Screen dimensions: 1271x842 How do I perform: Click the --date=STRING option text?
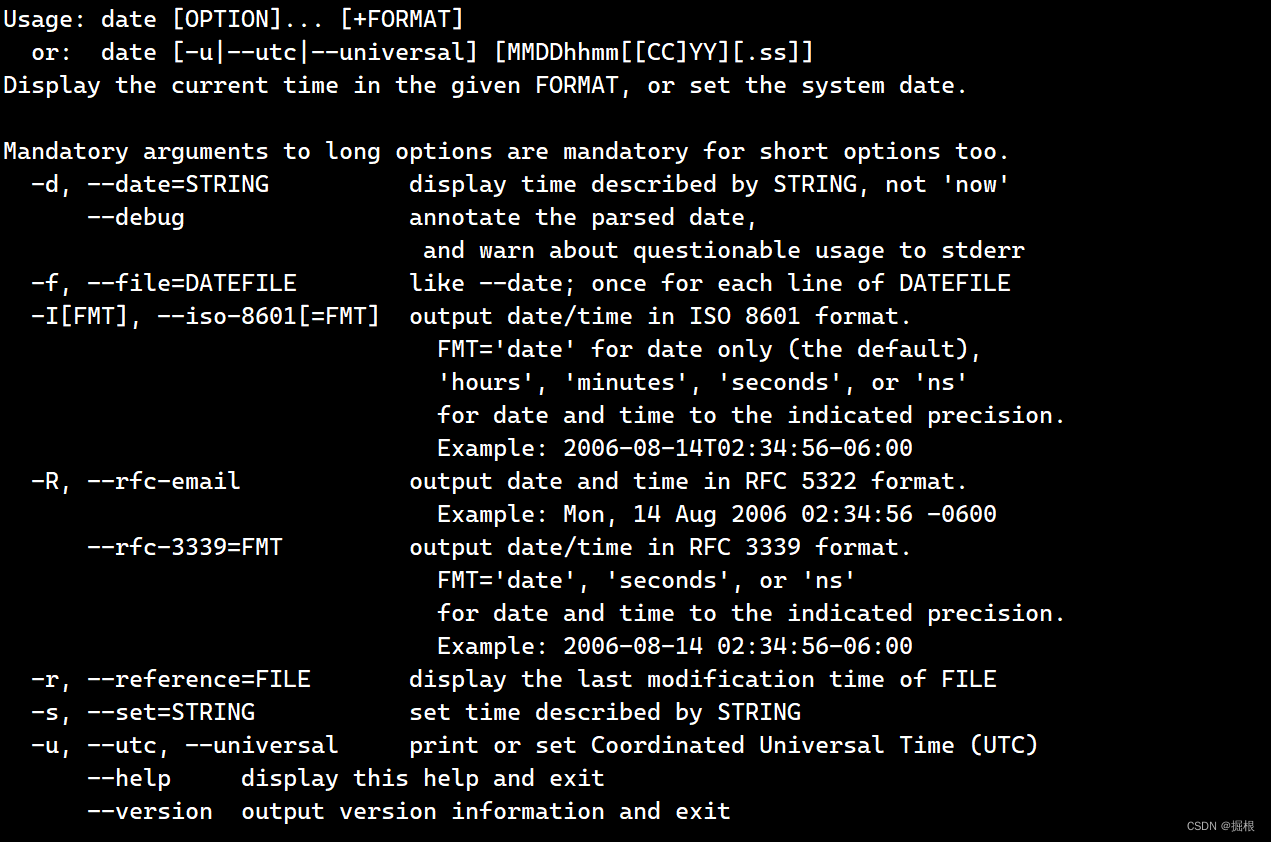pyautogui.click(x=178, y=184)
